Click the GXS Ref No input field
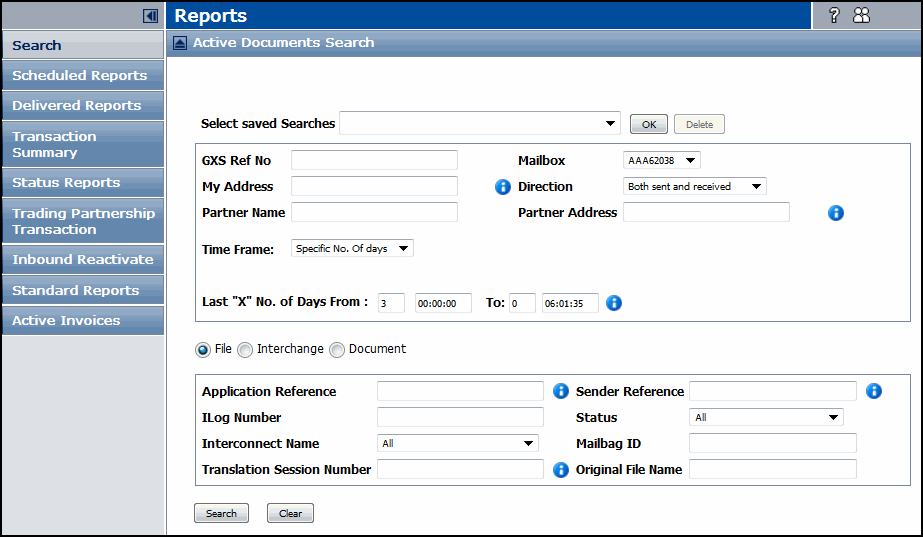 pos(374,160)
